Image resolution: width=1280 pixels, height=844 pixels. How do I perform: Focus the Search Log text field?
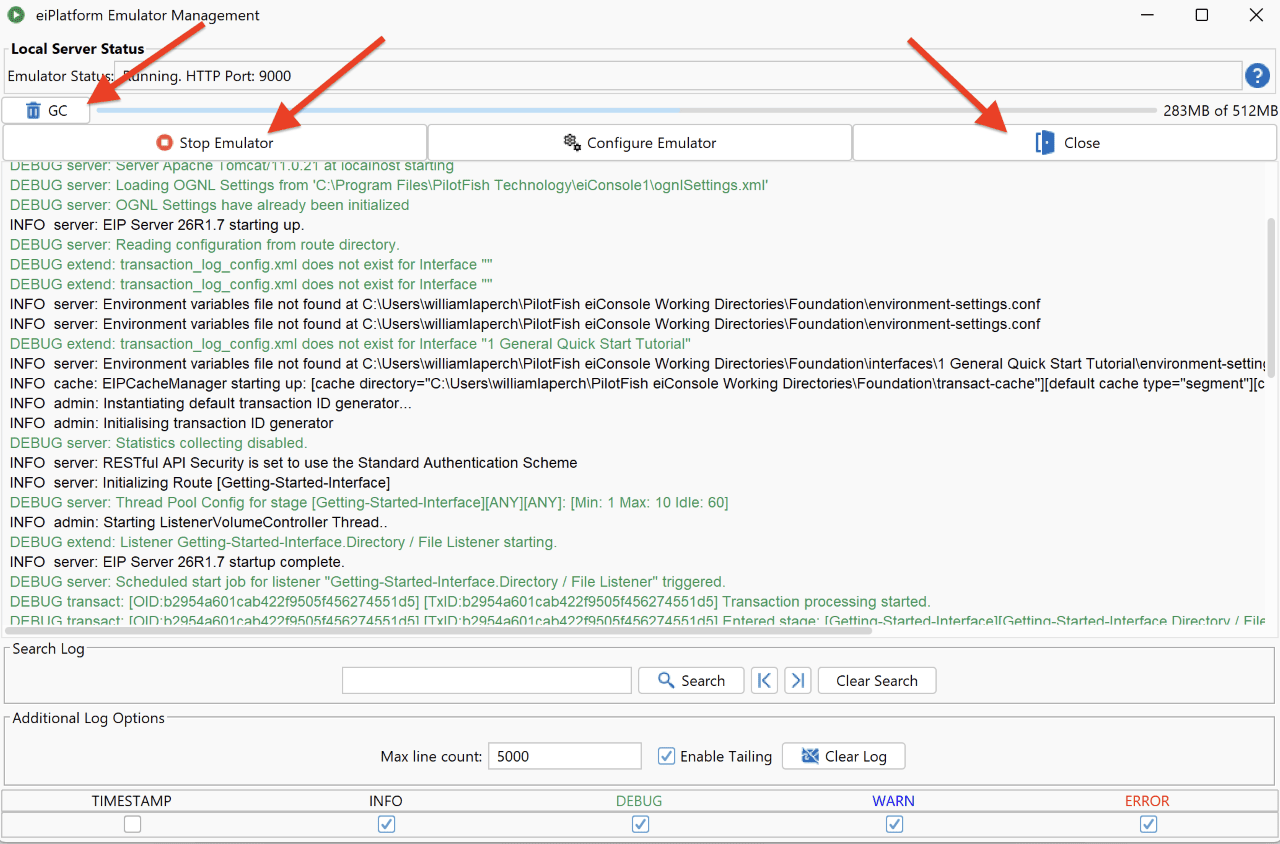[486, 681]
